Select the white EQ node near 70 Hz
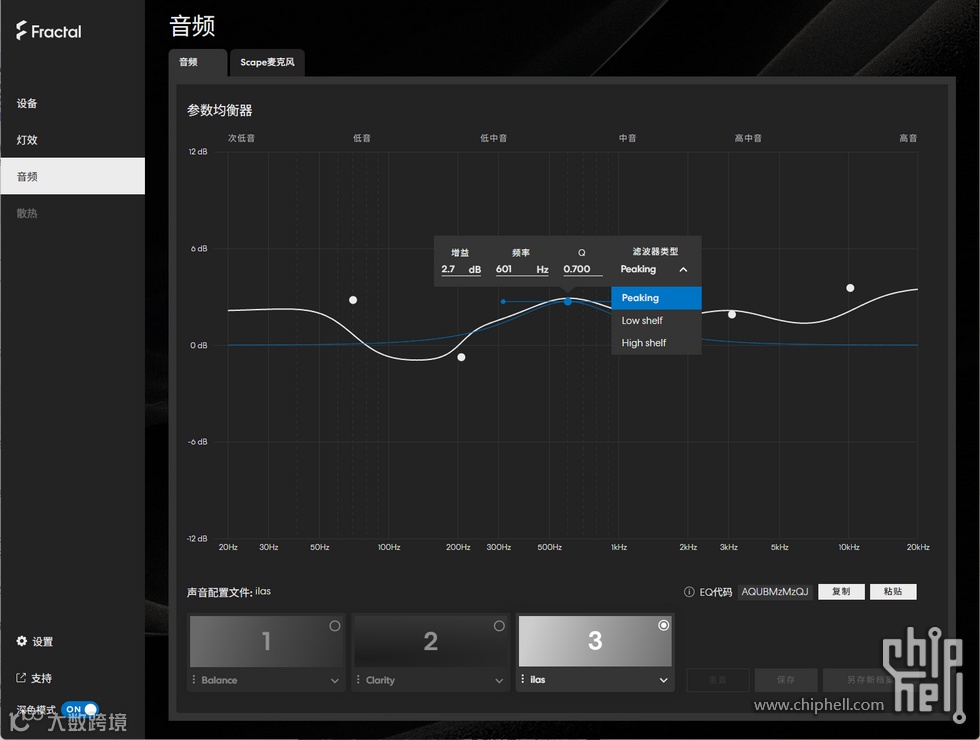Image resolution: width=980 pixels, height=740 pixels. [353, 300]
